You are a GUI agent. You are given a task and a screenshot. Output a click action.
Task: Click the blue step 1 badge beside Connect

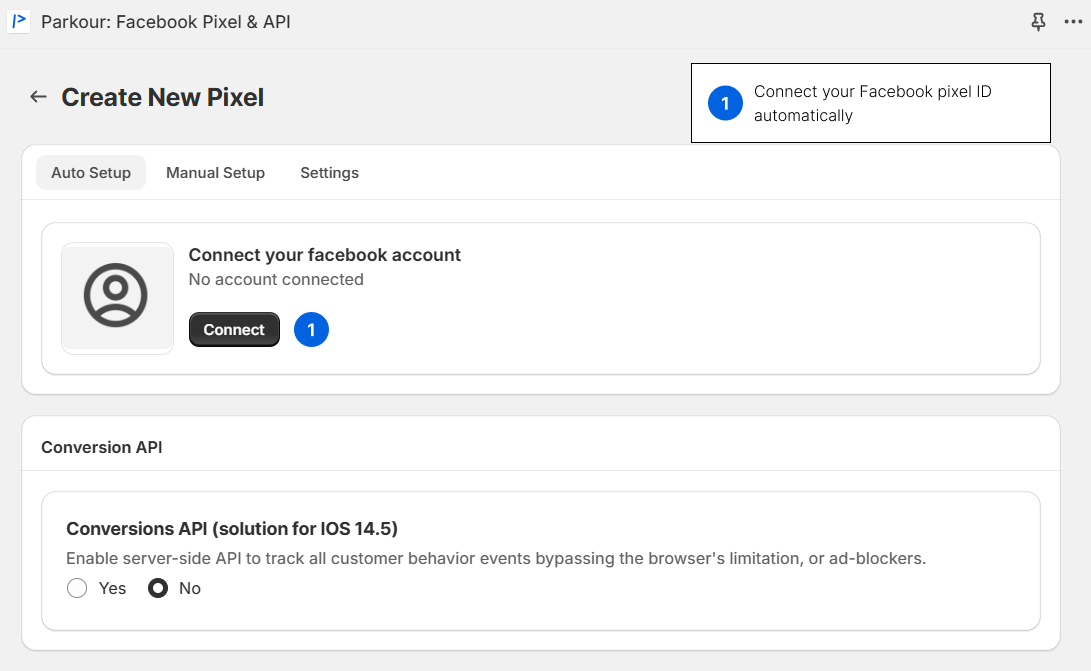pyautogui.click(x=311, y=330)
